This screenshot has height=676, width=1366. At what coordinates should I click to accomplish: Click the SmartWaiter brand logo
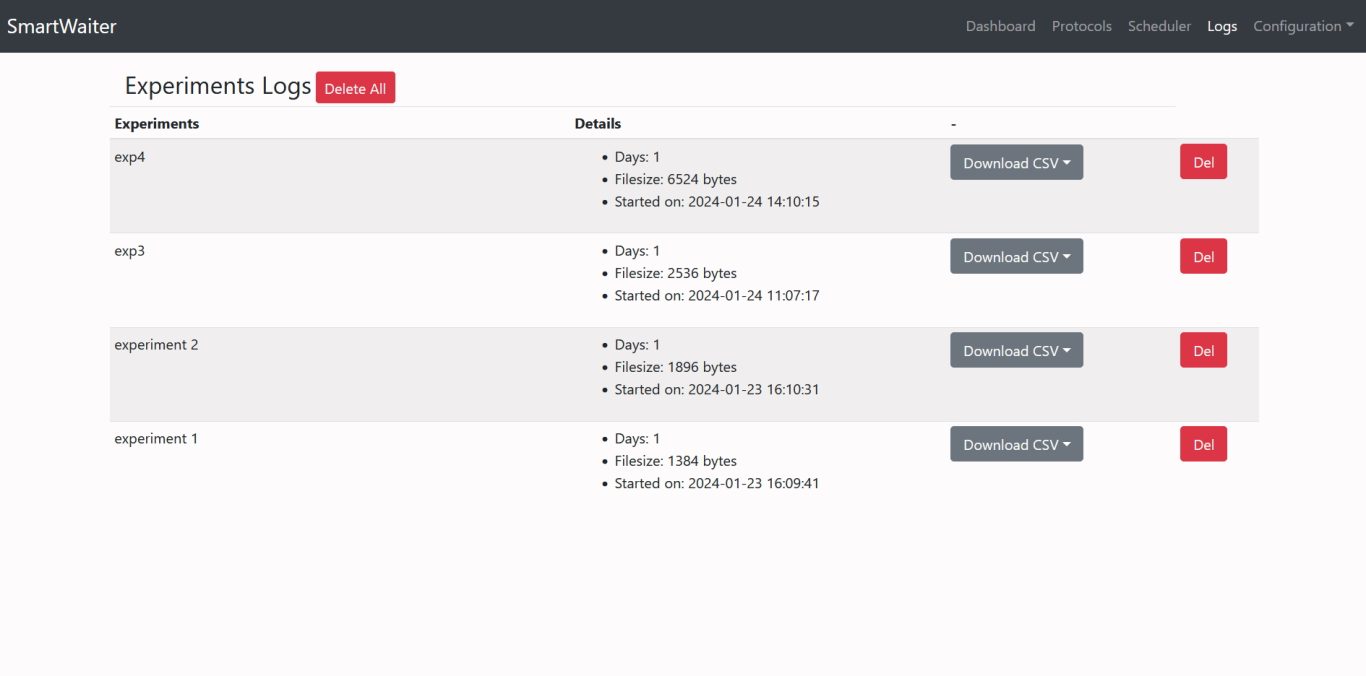tap(62, 26)
